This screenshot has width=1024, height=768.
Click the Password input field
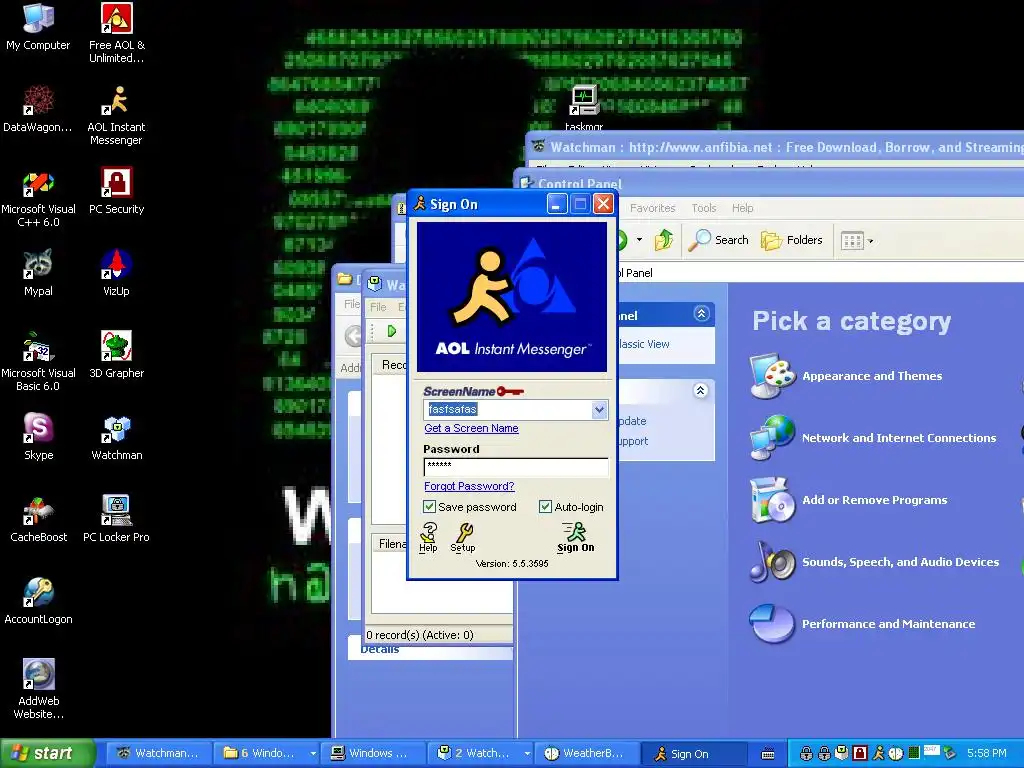point(516,466)
